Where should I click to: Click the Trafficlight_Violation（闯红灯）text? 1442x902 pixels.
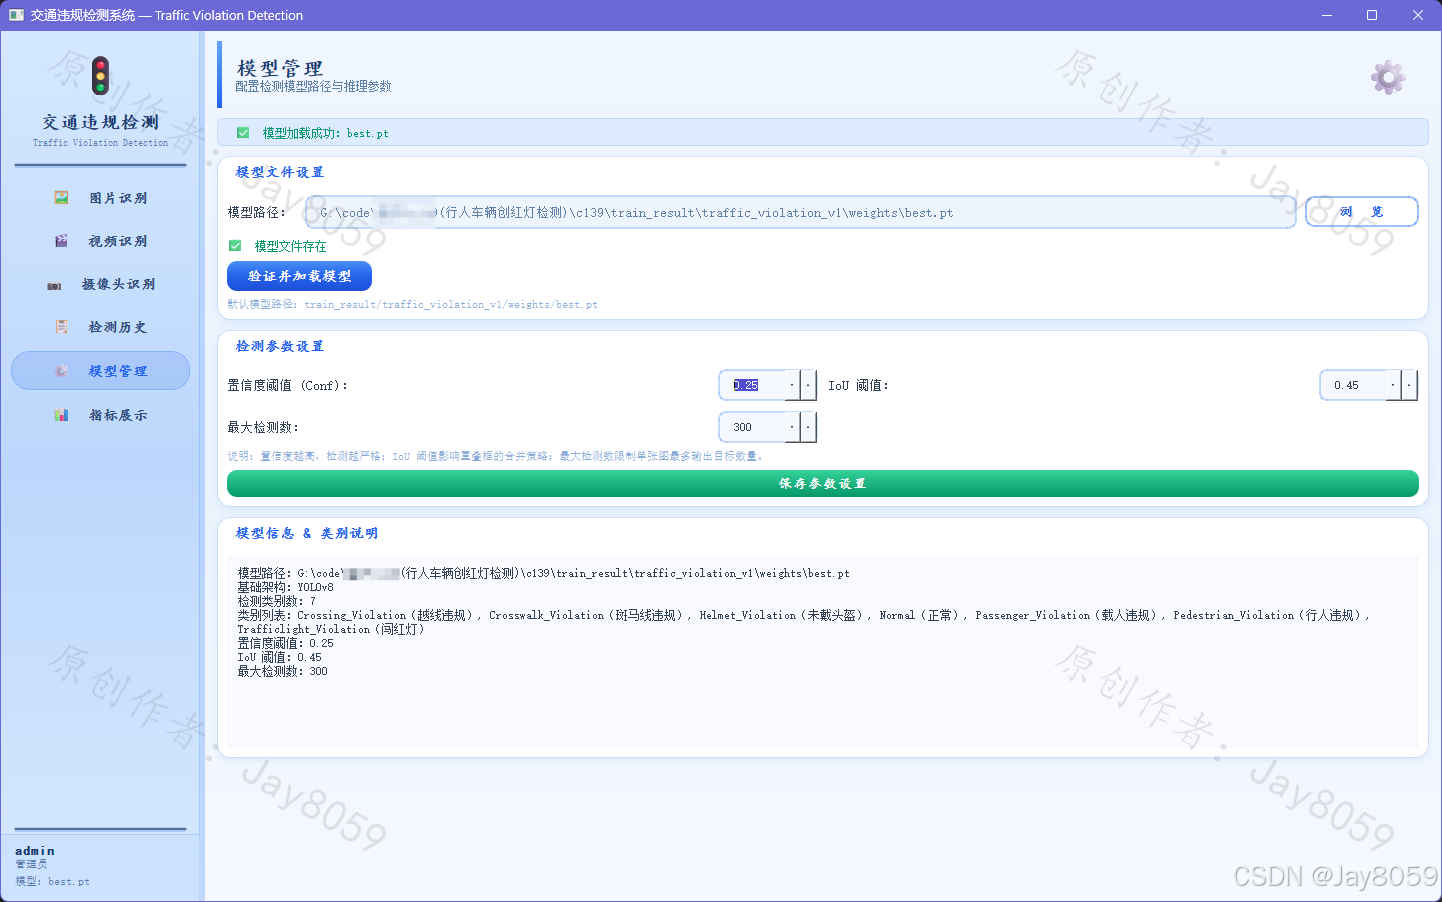click(x=331, y=629)
